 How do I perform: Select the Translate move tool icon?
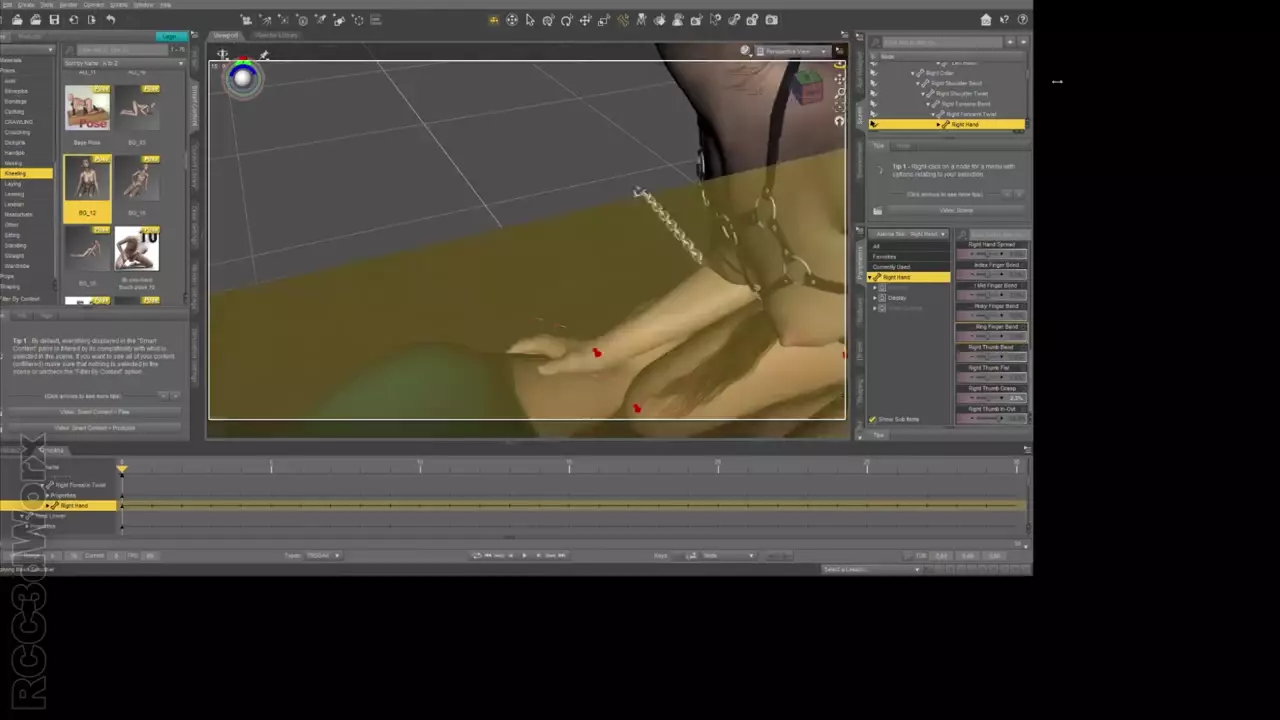tap(586, 20)
